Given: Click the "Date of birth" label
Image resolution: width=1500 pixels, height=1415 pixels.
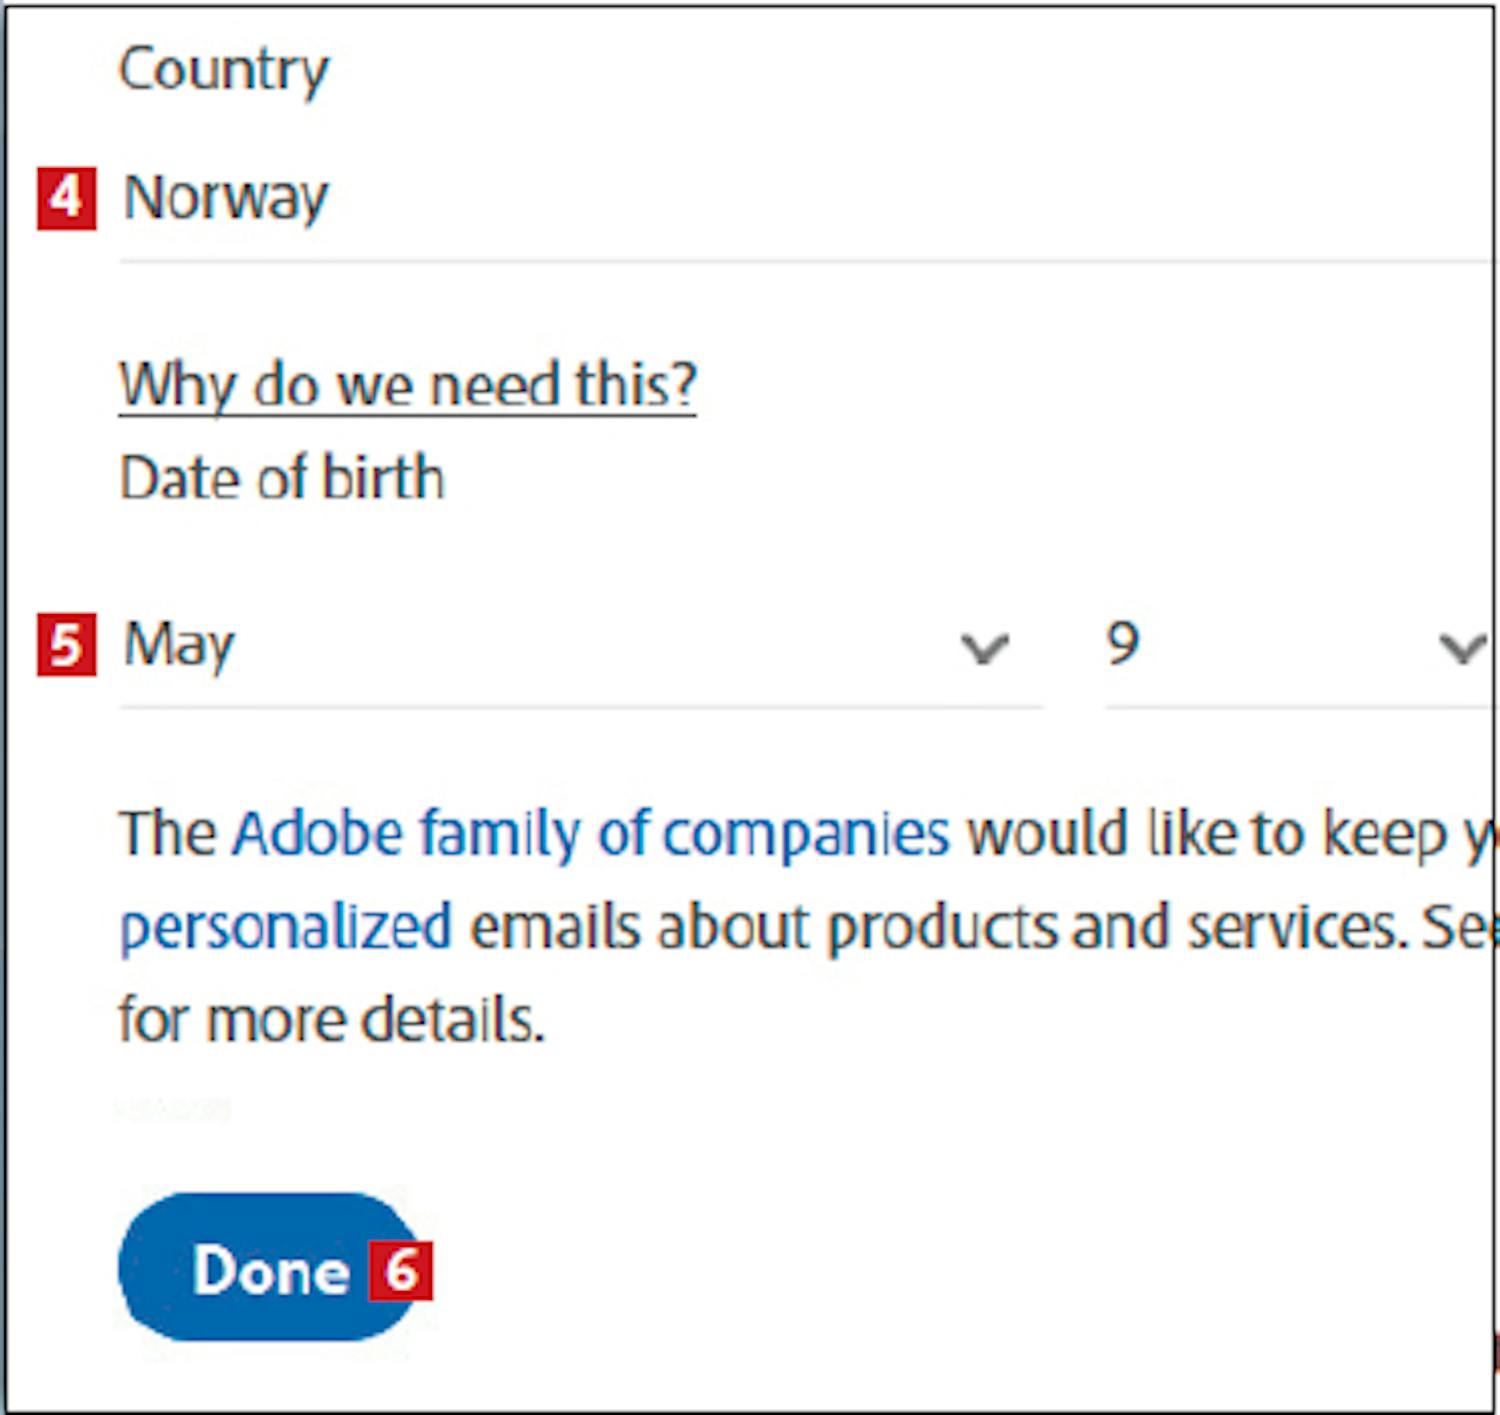Looking at the screenshot, I should click(281, 478).
